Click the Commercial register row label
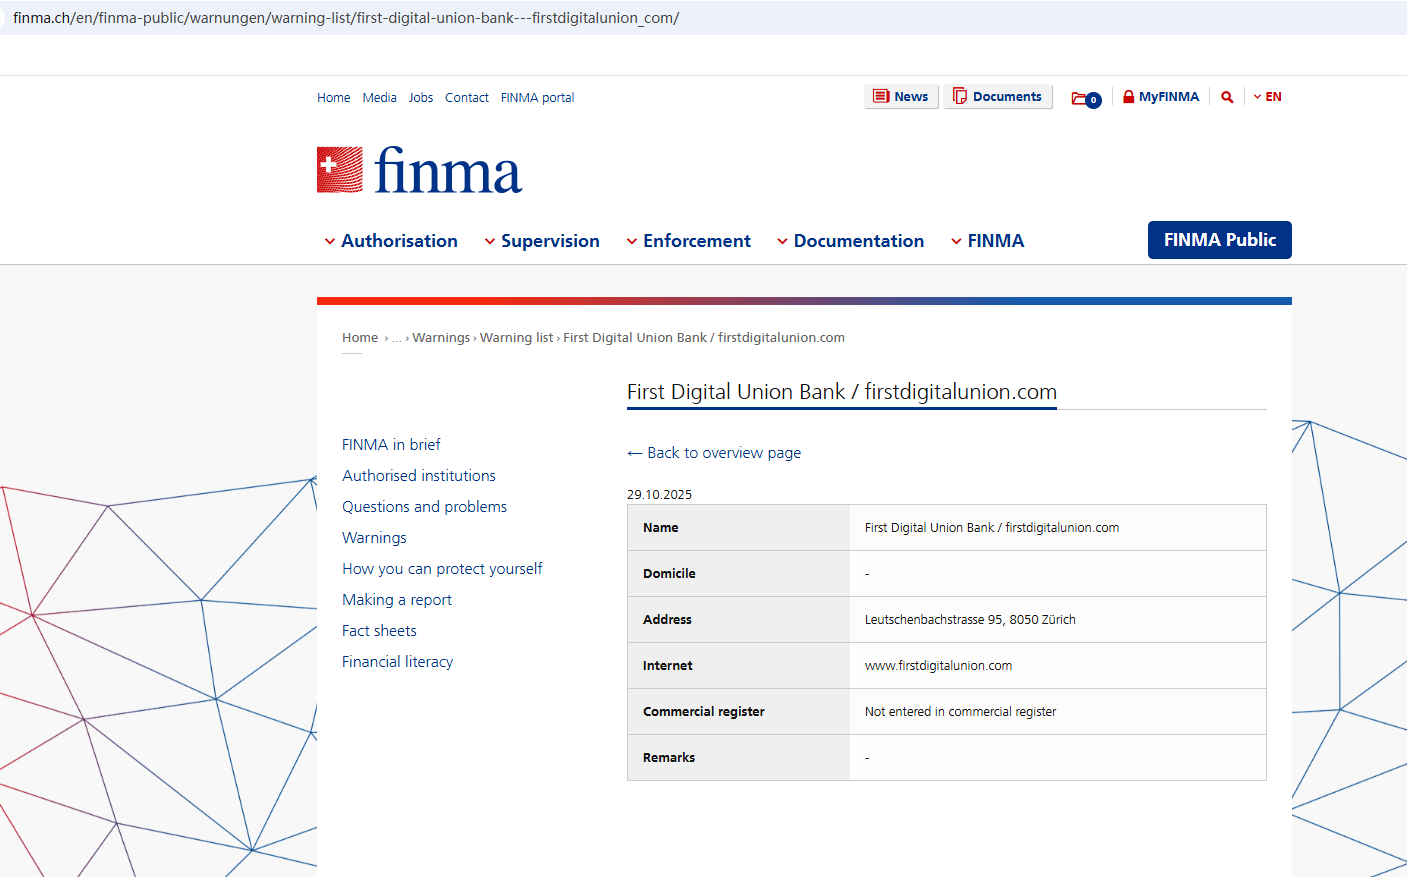 pyautogui.click(x=704, y=712)
